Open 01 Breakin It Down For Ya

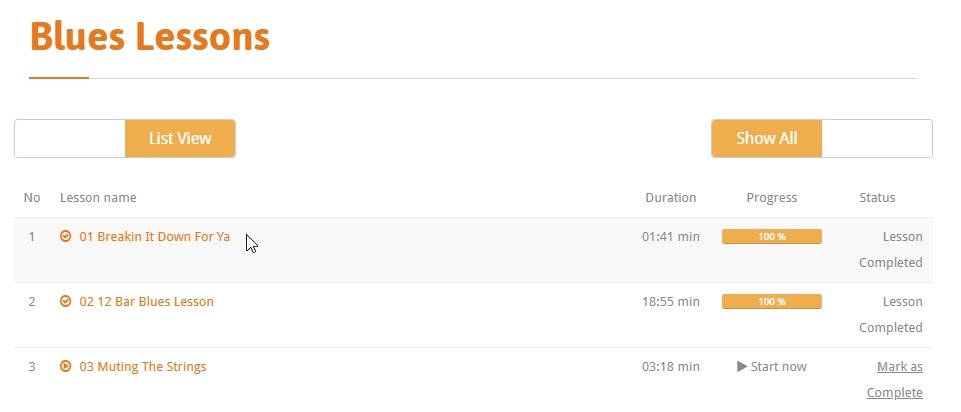[154, 237]
